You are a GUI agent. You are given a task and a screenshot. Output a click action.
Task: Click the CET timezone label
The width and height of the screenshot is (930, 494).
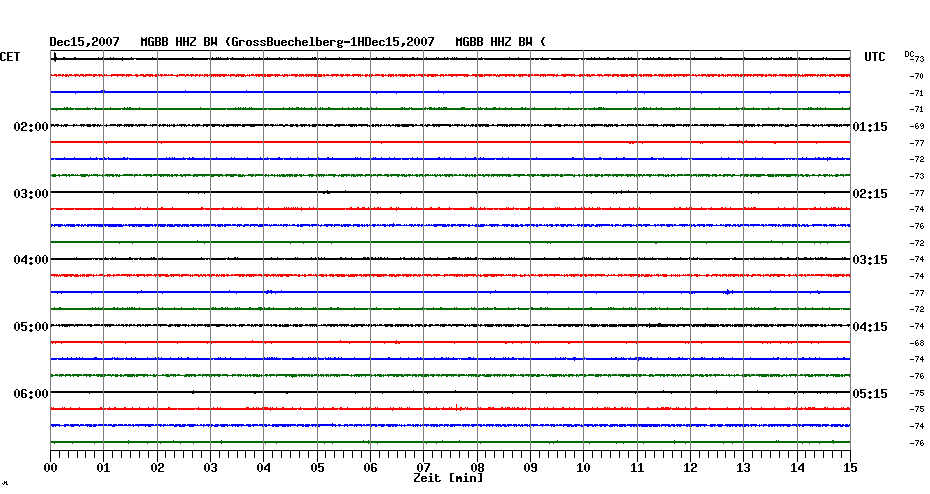tap(10, 57)
